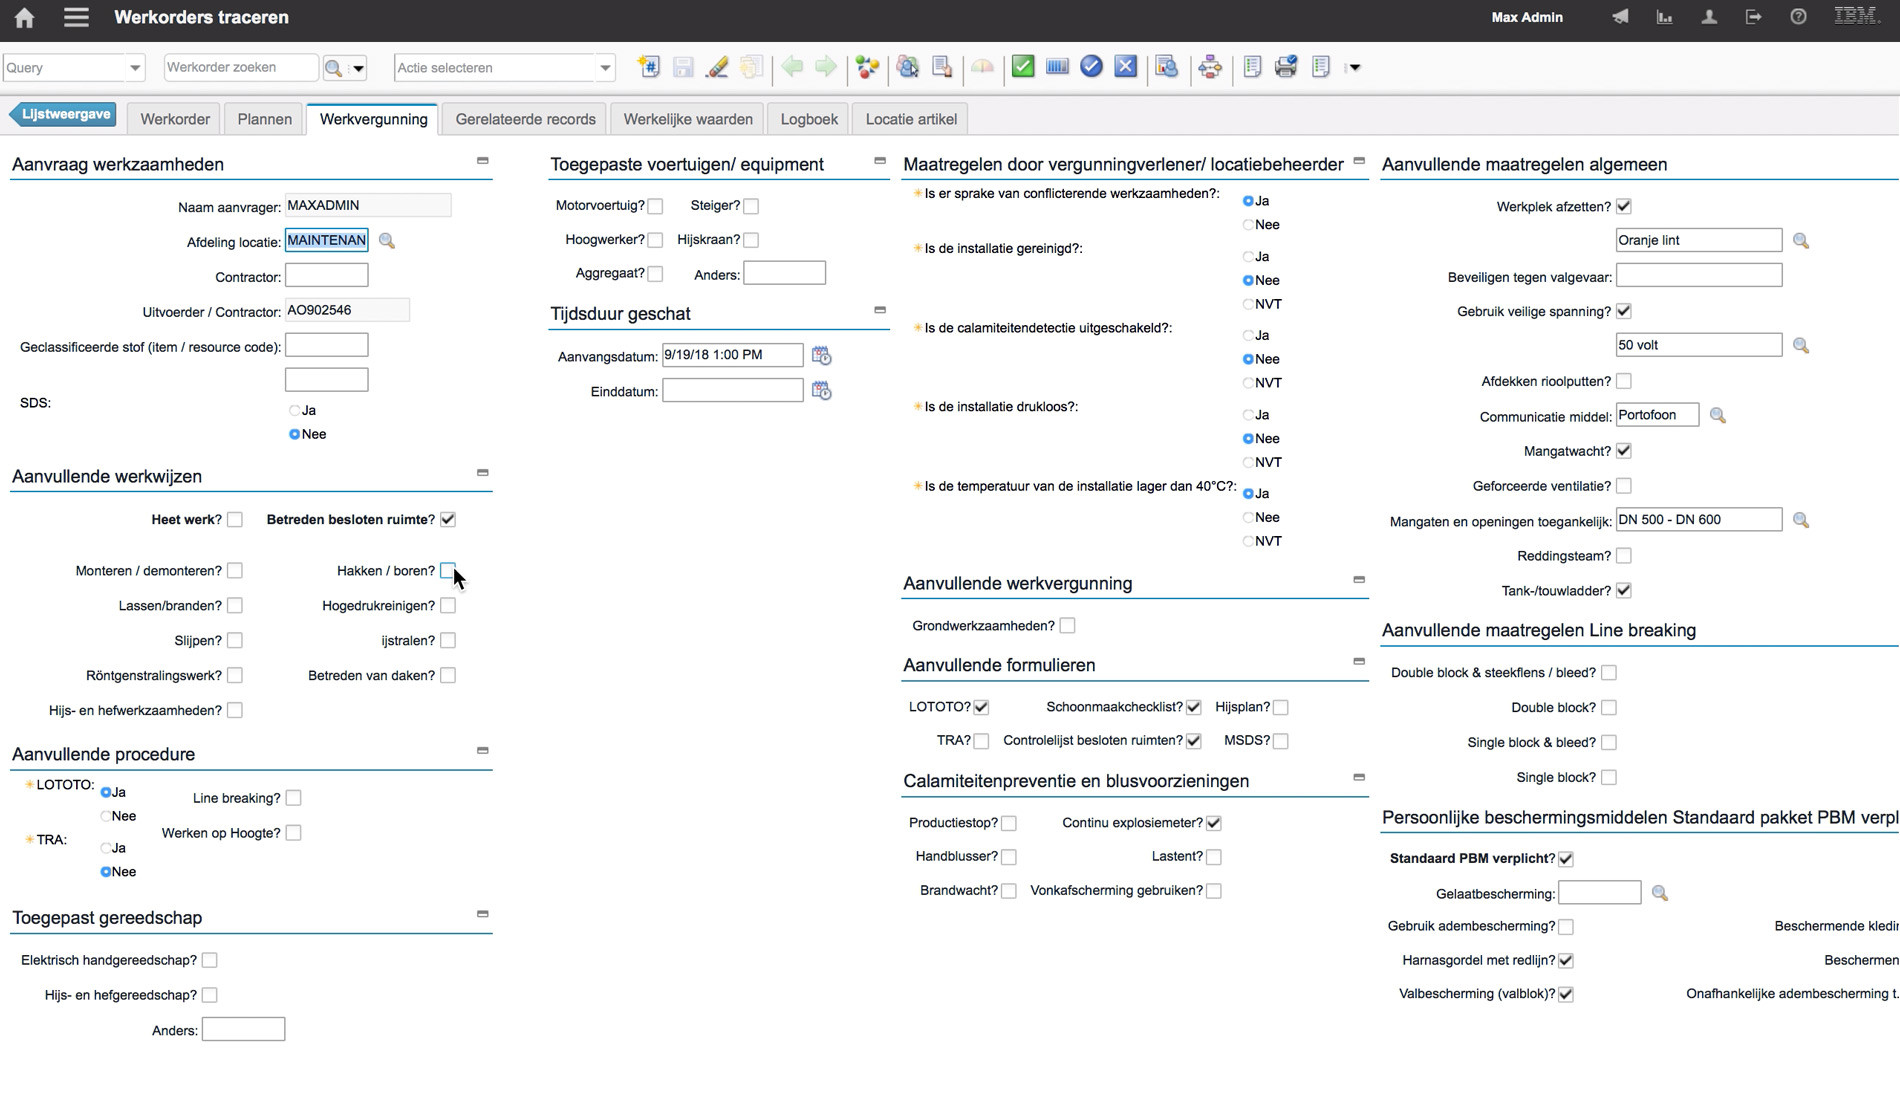Click the printer icon in toolbar
This screenshot has height=1107, width=1900.
pos(1286,67)
